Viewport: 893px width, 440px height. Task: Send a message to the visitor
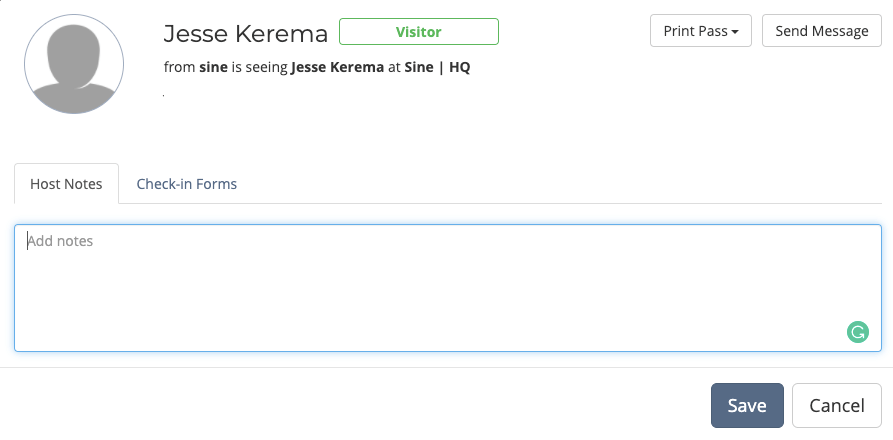point(821,31)
